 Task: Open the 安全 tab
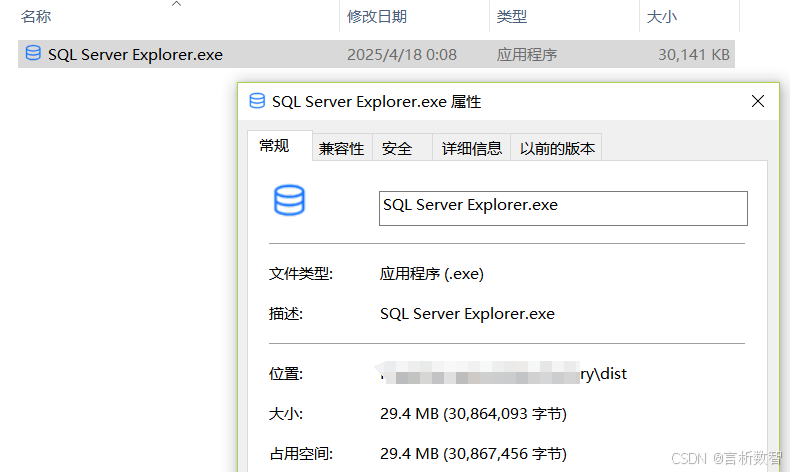click(x=402, y=148)
